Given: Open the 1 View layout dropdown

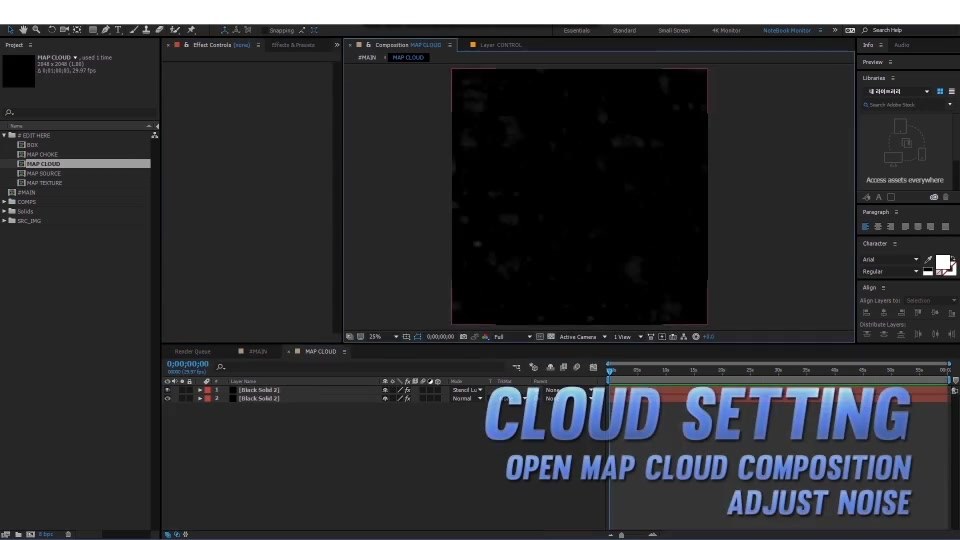Looking at the screenshot, I should pyautogui.click(x=628, y=337).
